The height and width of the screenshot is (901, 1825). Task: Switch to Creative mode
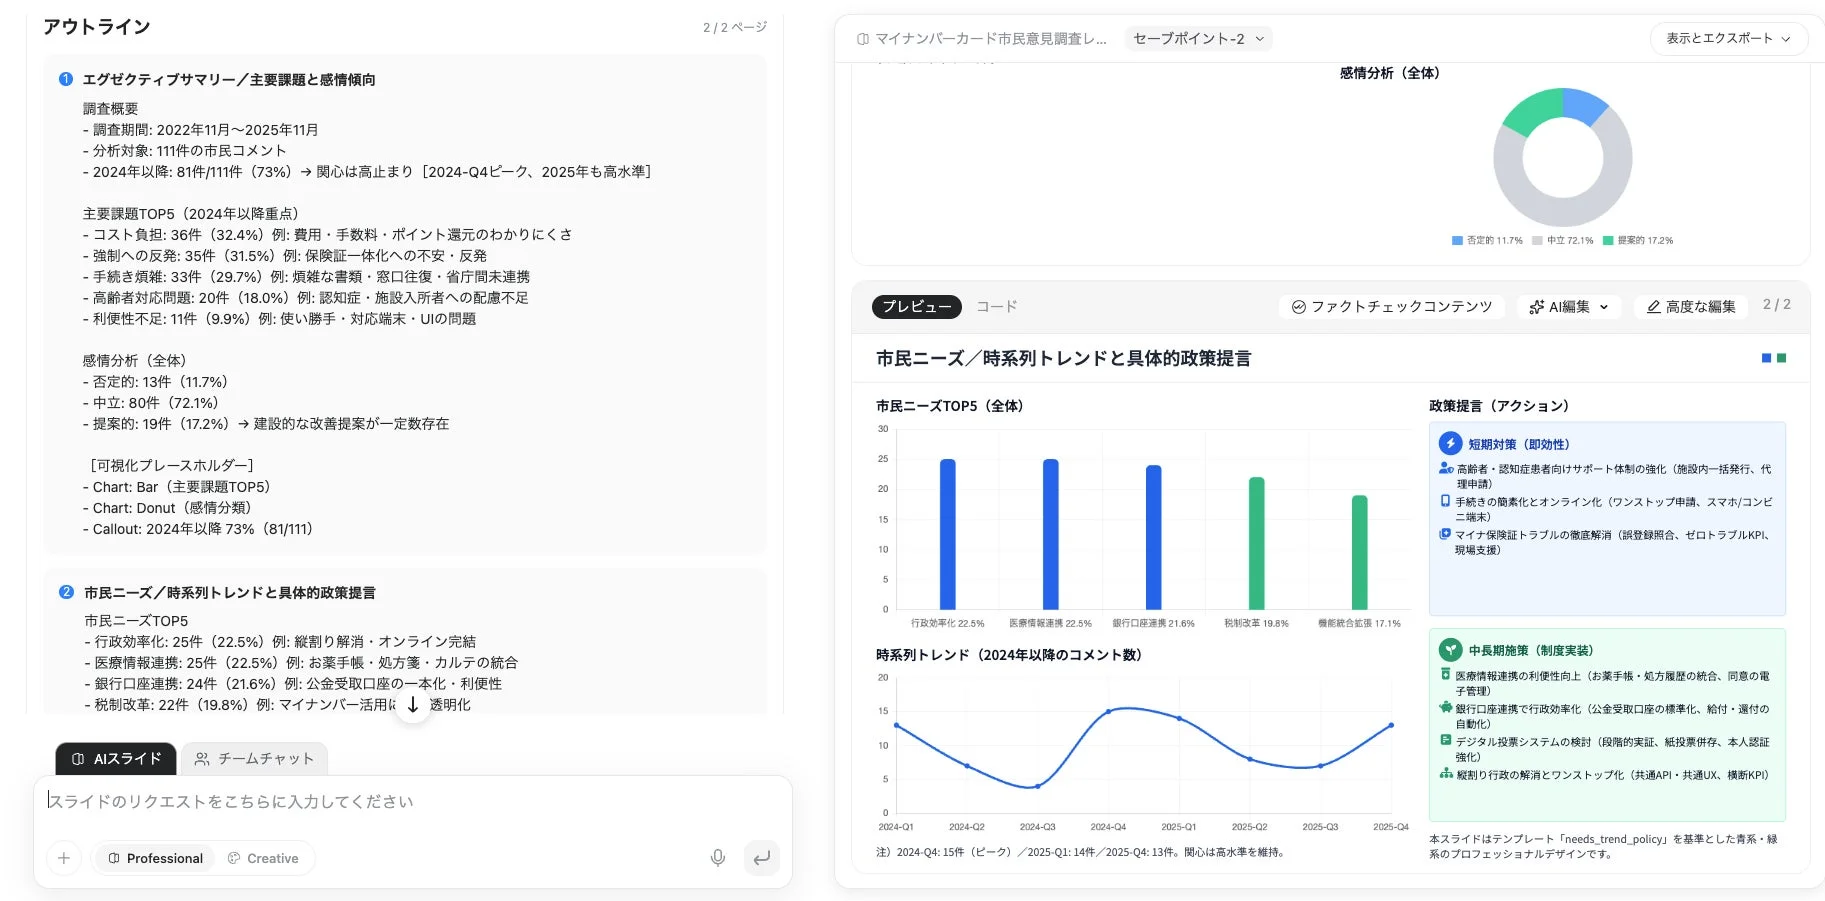pyautogui.click(x=265, y=858)
